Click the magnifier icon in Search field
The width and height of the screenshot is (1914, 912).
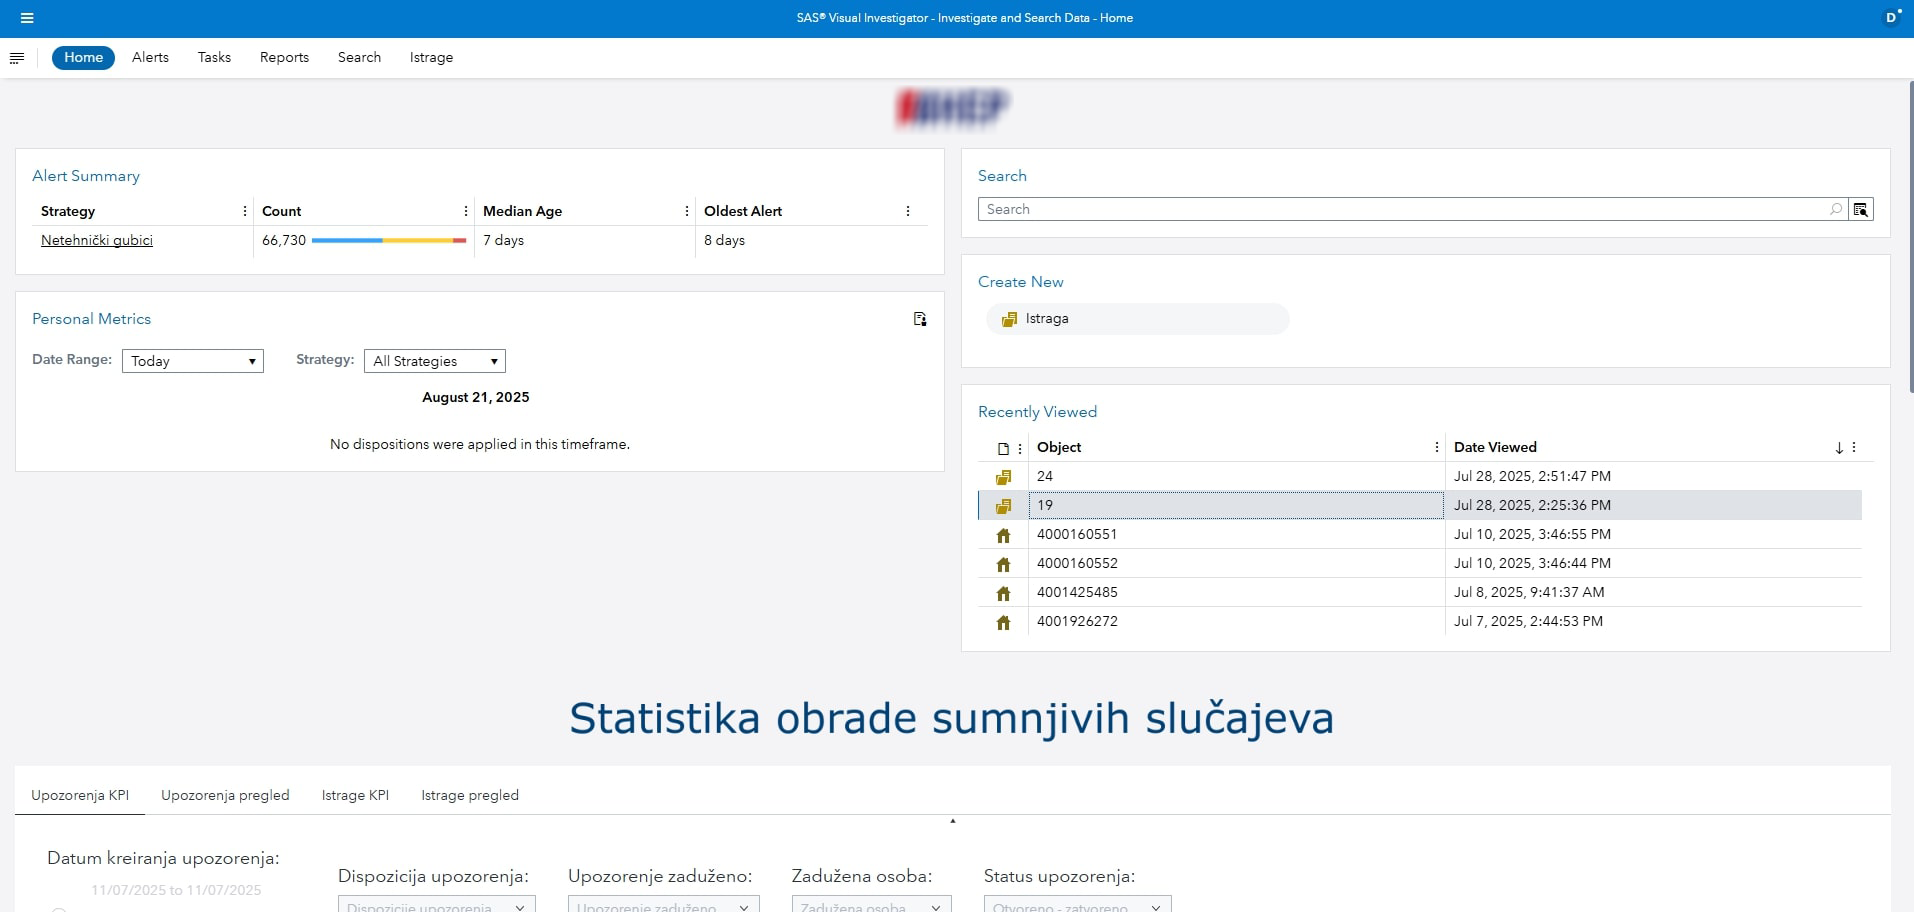[x=1835, y=209]
